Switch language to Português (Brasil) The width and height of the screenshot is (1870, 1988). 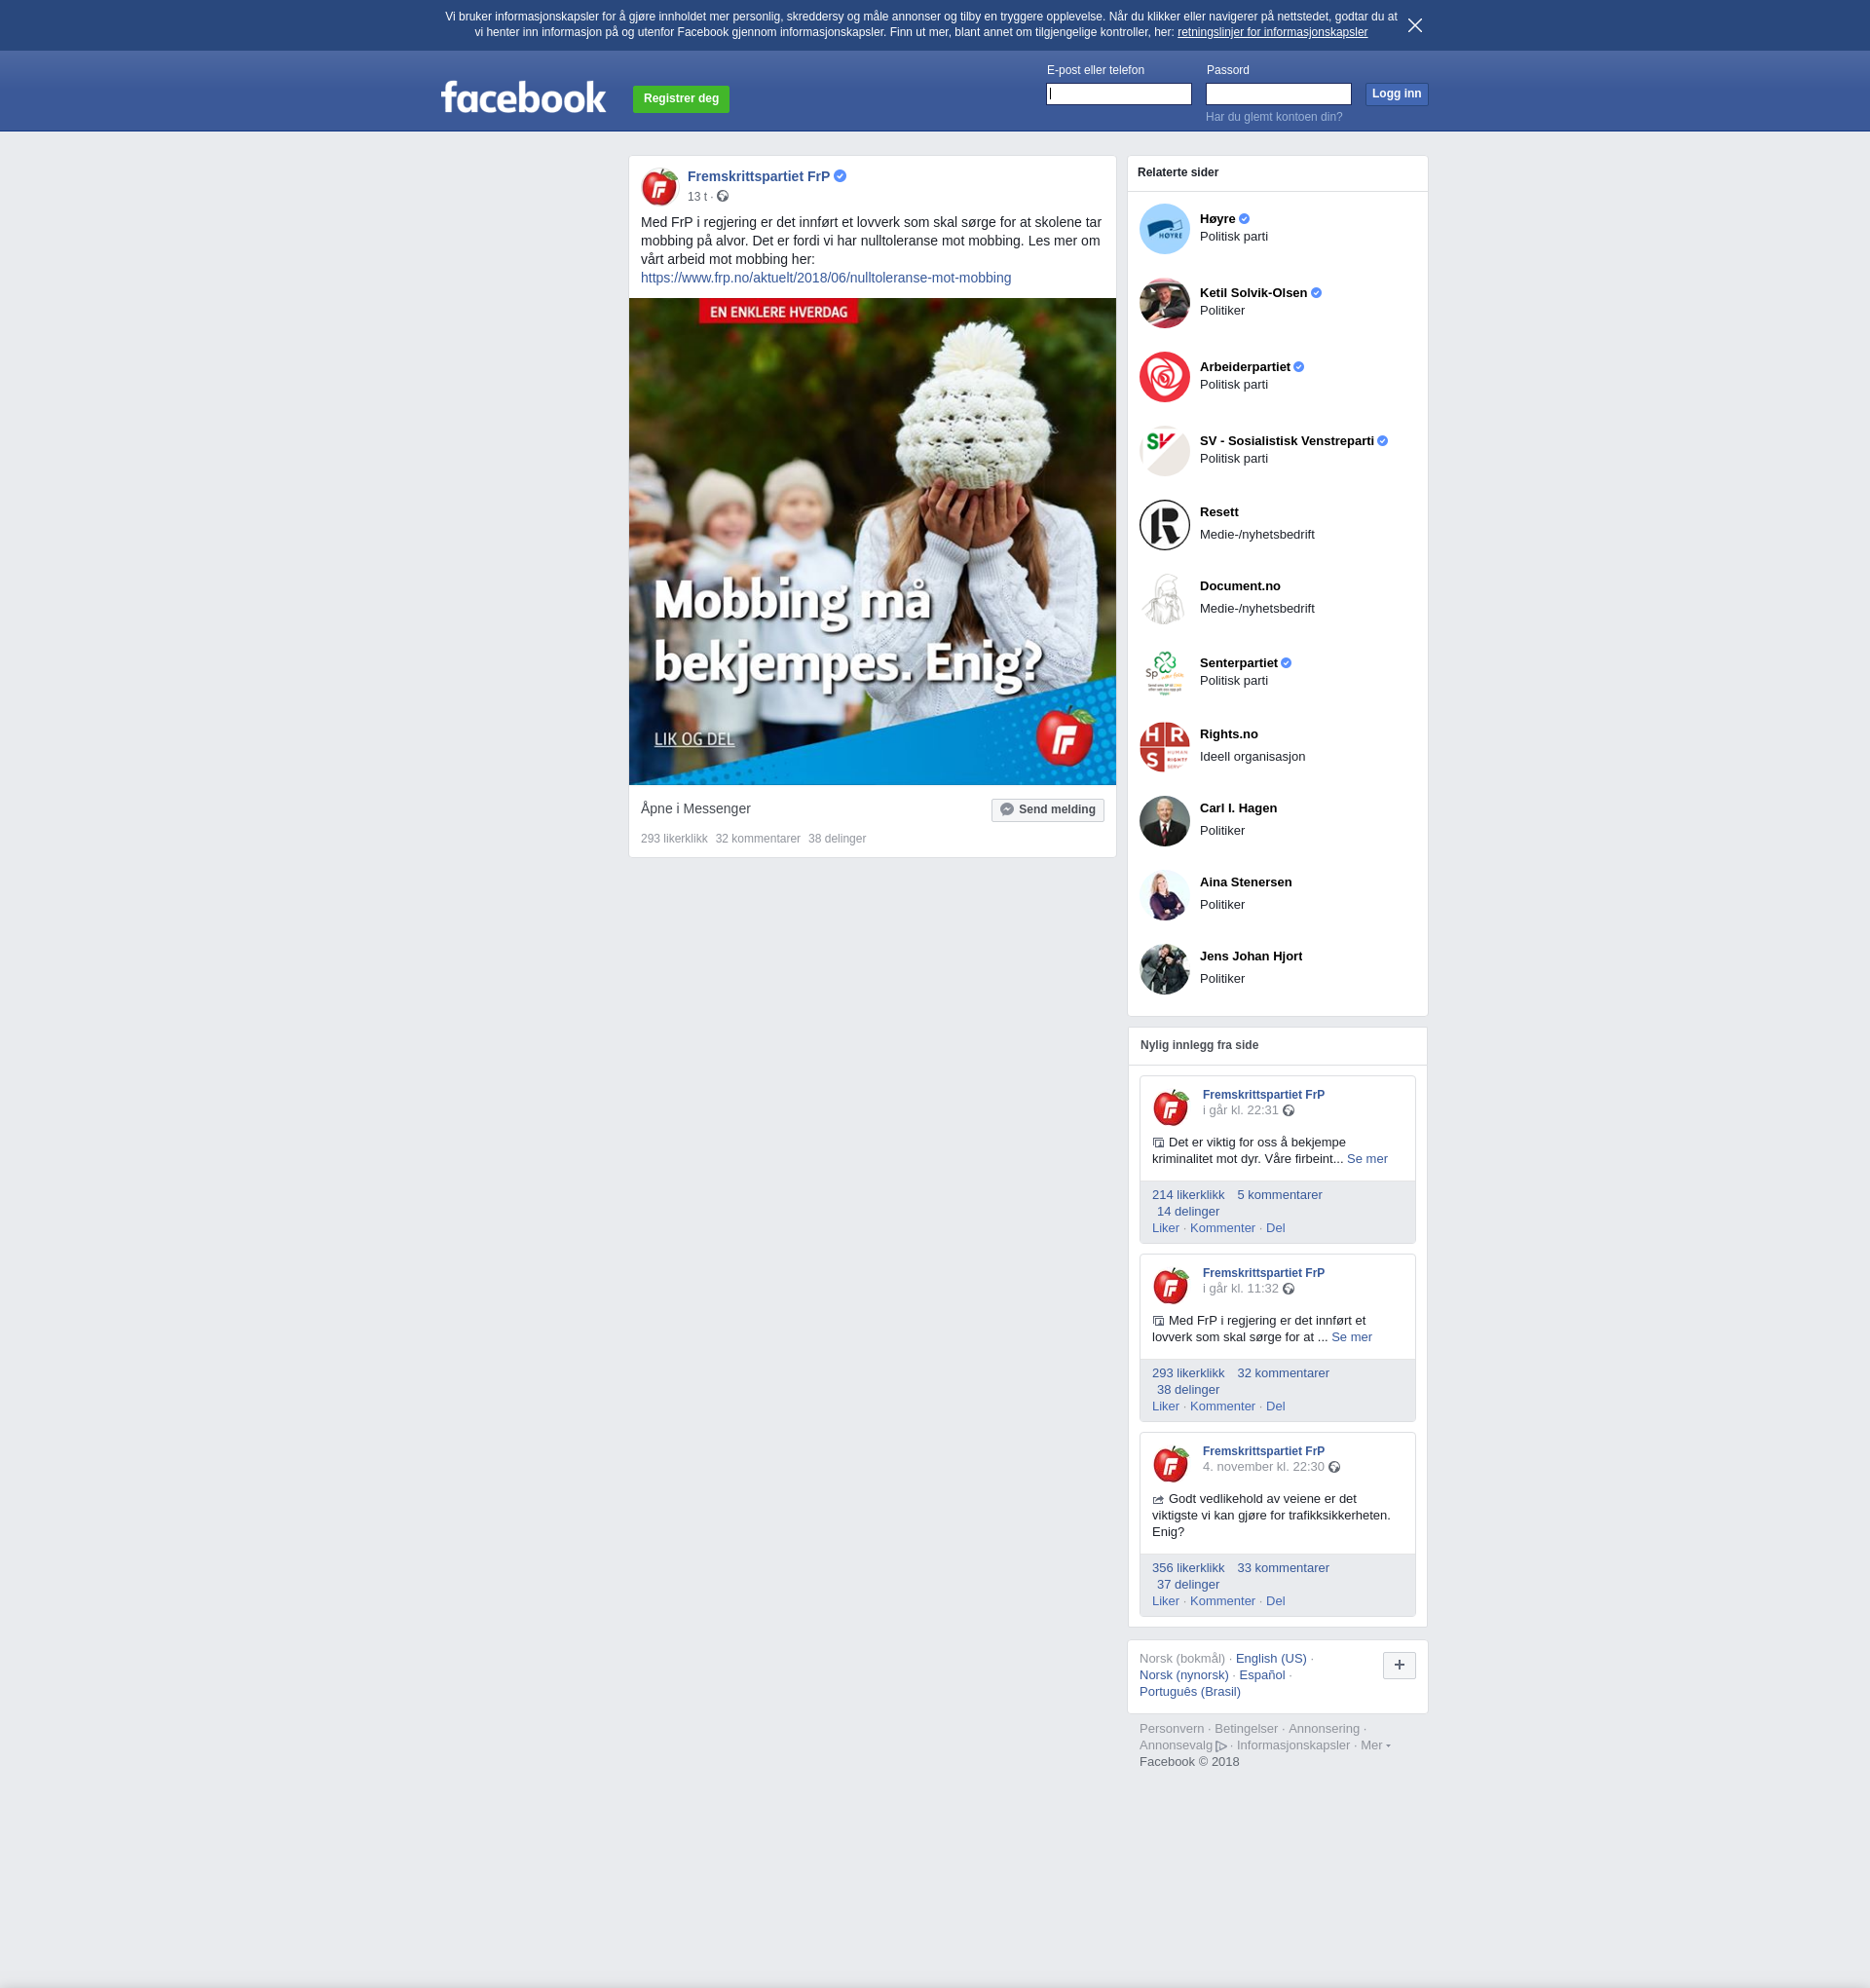click(1189, 1692)
